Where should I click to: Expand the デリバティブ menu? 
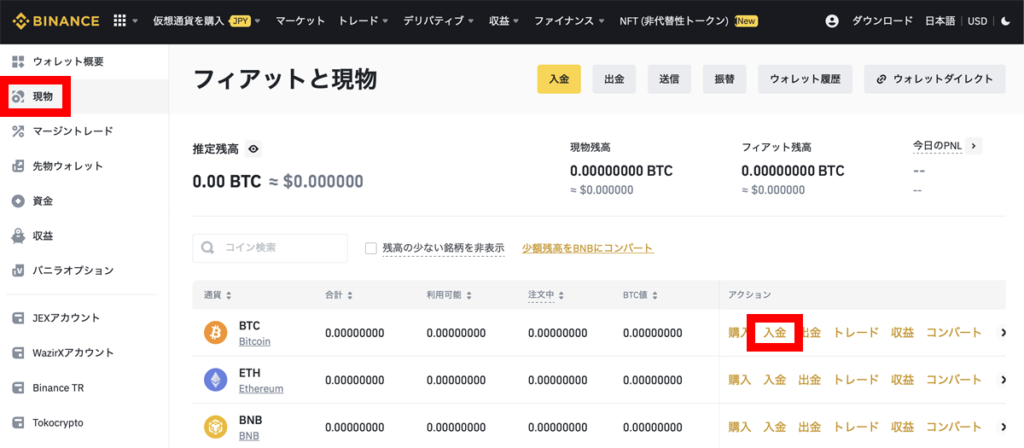pos(438,21)
